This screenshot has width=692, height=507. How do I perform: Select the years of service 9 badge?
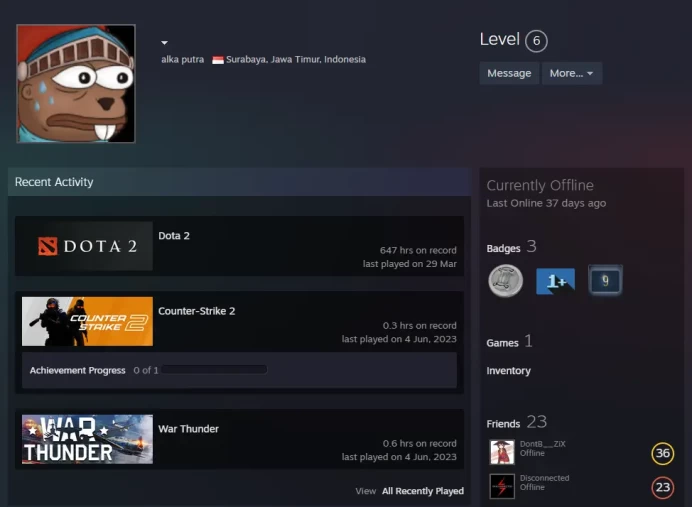[x=606, y=280]
